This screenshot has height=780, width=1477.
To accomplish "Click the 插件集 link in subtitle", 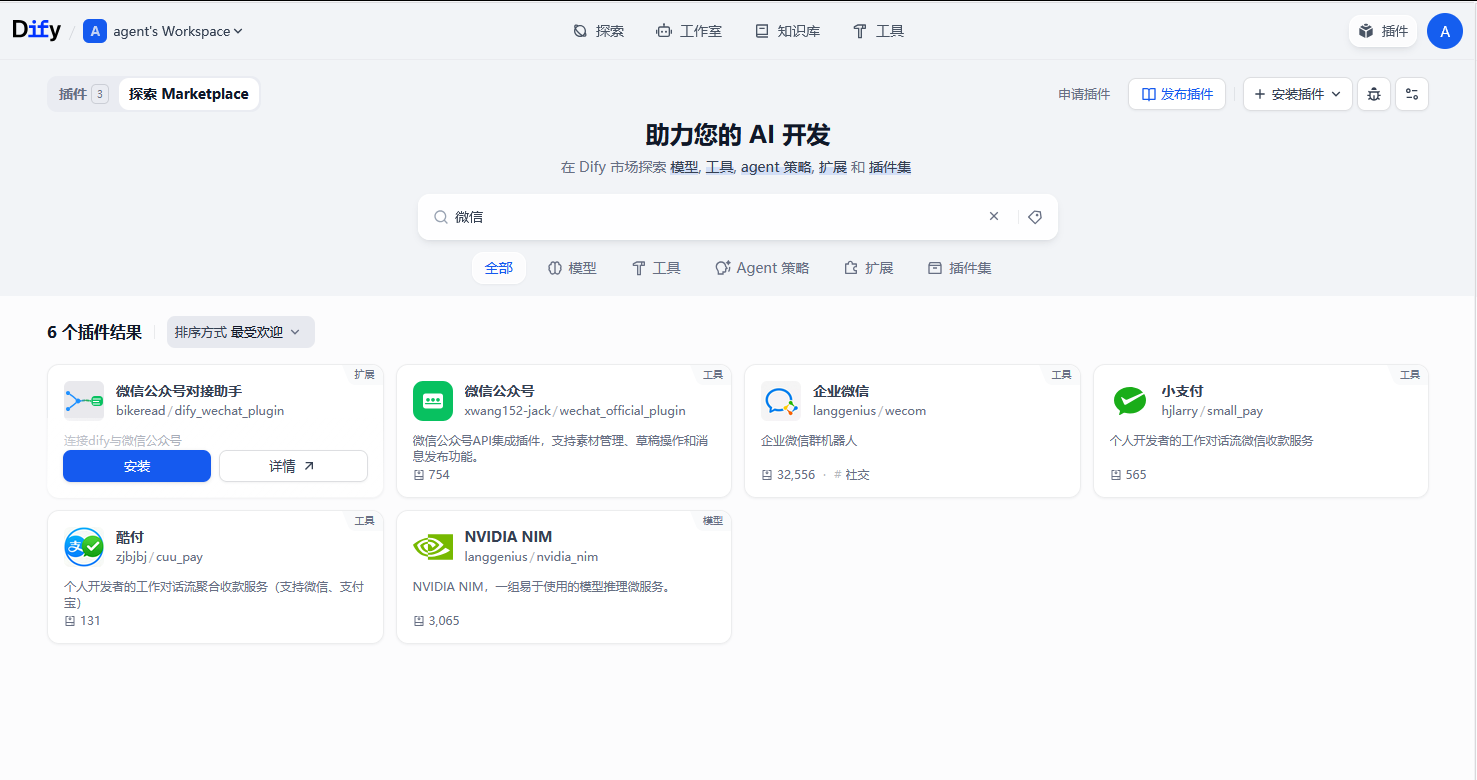I will (890, 167).
